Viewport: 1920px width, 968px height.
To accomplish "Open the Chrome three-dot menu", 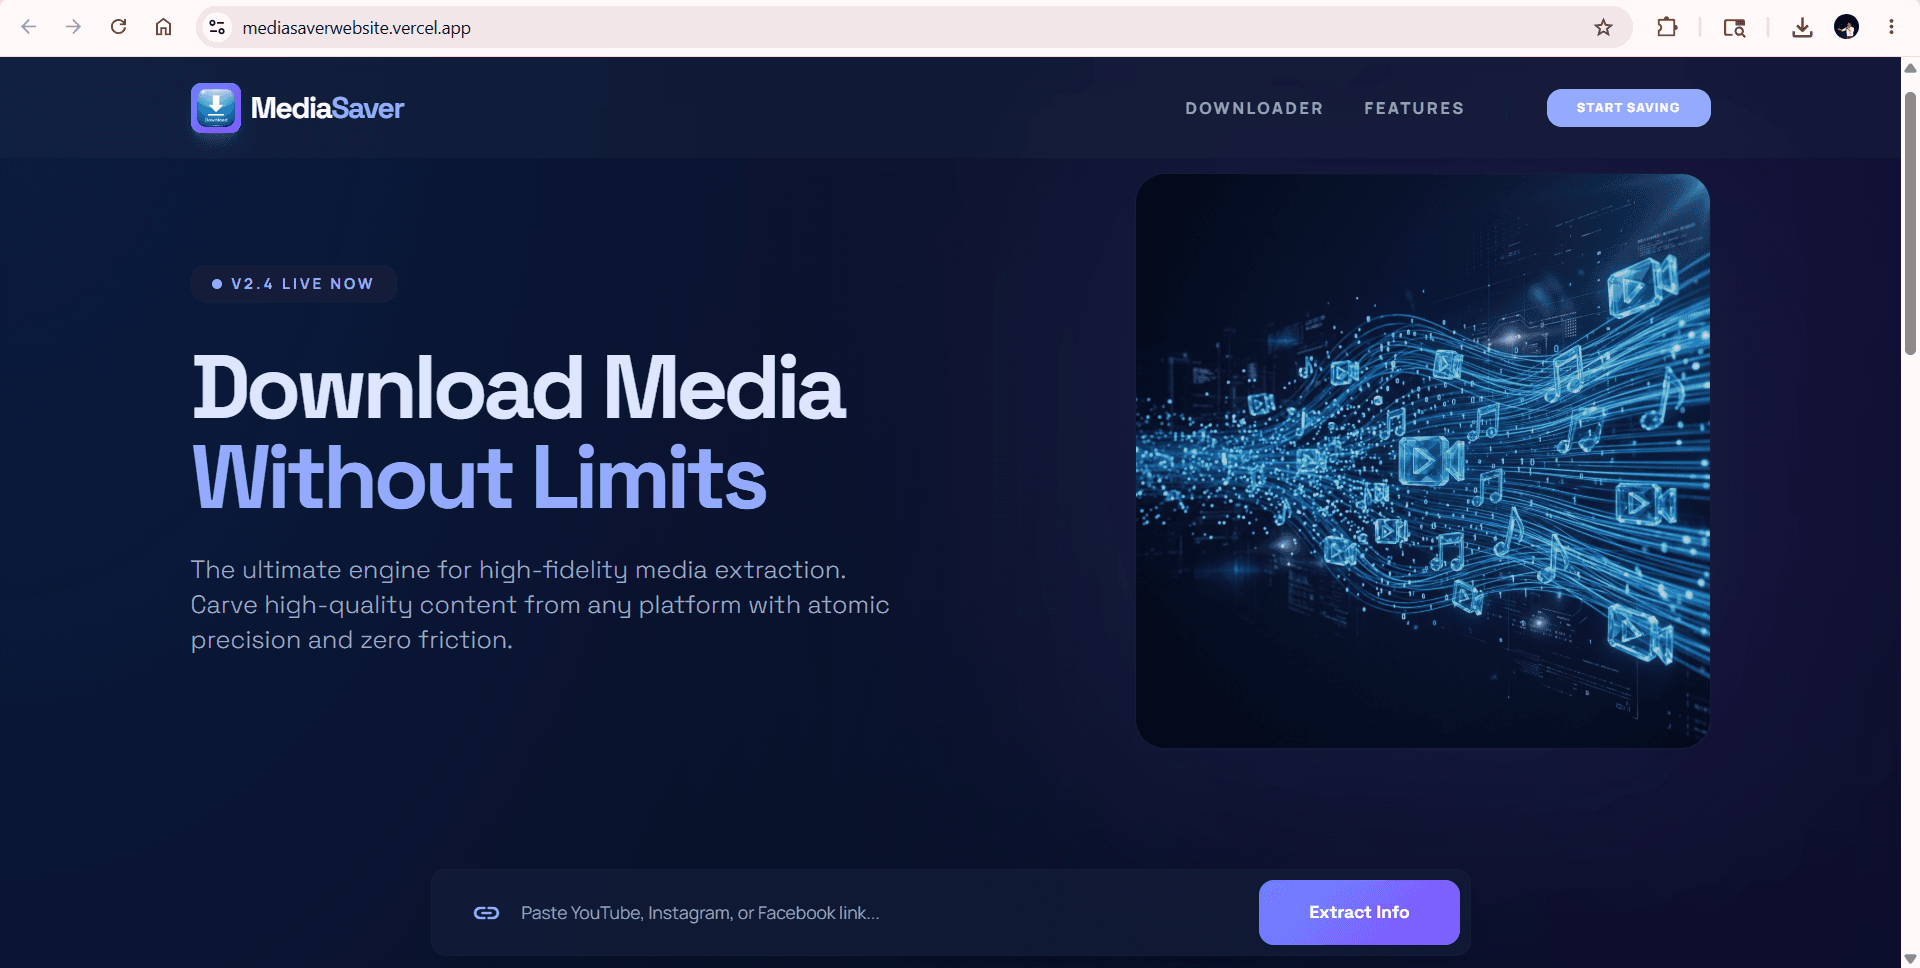I will coord(1891,27).
